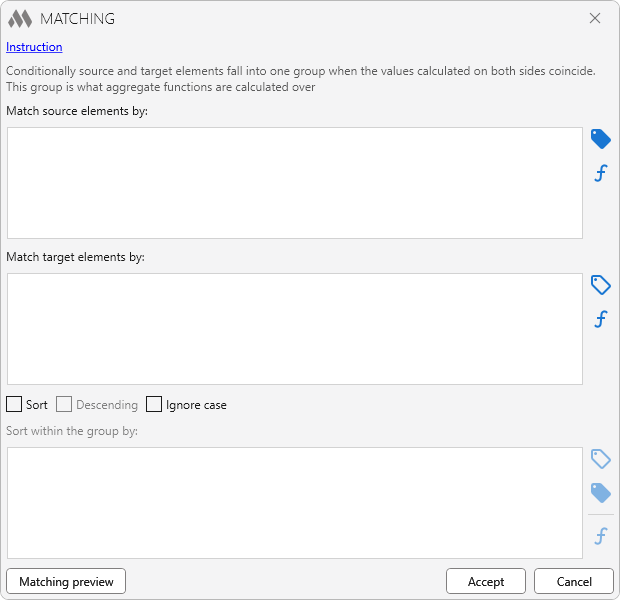Image resolution: width=620 pixels, height=600 pixels.
Task: Click the outlined tag icon beside target elements box
Action: click(600, 285)
